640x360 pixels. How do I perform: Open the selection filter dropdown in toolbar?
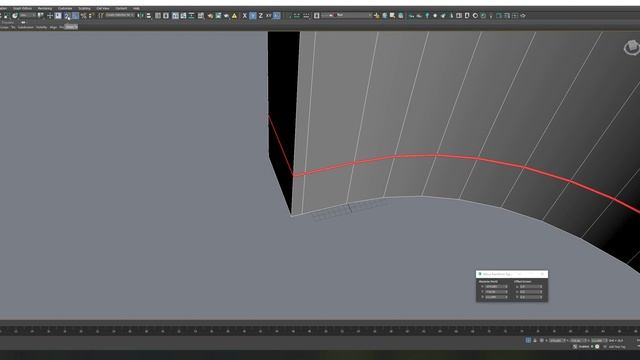click(28, 15)
